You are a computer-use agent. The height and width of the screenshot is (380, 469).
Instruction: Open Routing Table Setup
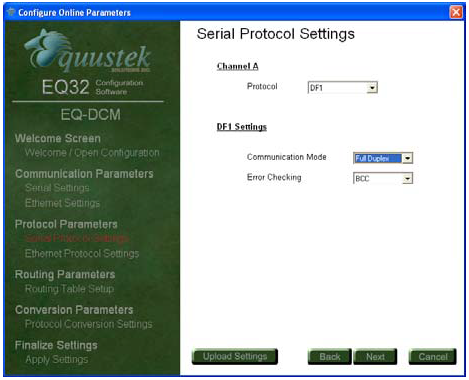(x=69, y=289)
